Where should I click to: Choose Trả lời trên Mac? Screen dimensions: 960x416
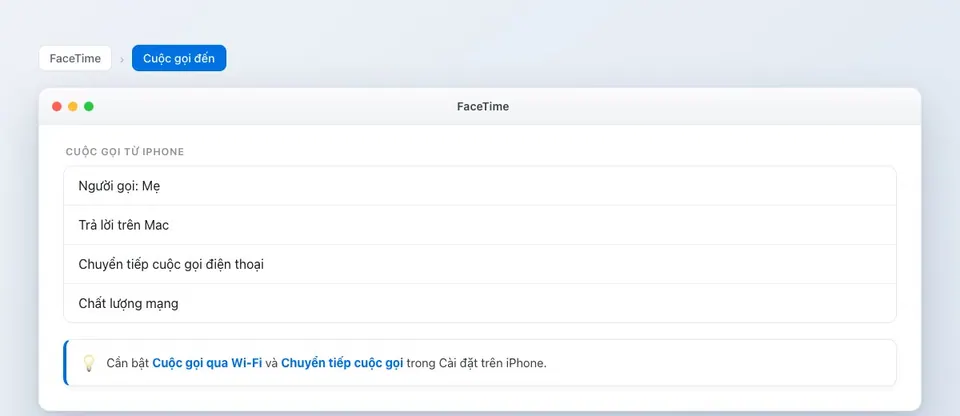pyautogui.click(x=479, y=225)
